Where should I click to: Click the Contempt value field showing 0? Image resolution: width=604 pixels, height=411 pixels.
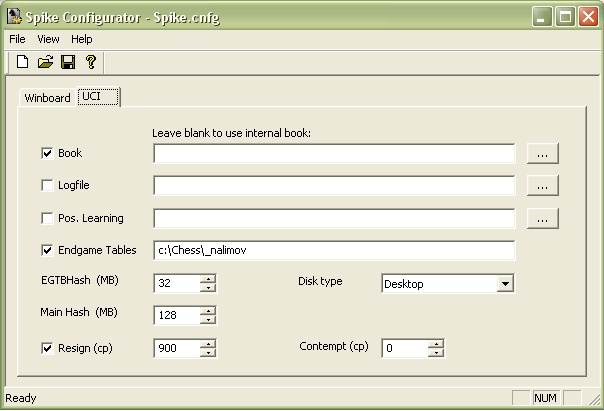click(405, 348)
